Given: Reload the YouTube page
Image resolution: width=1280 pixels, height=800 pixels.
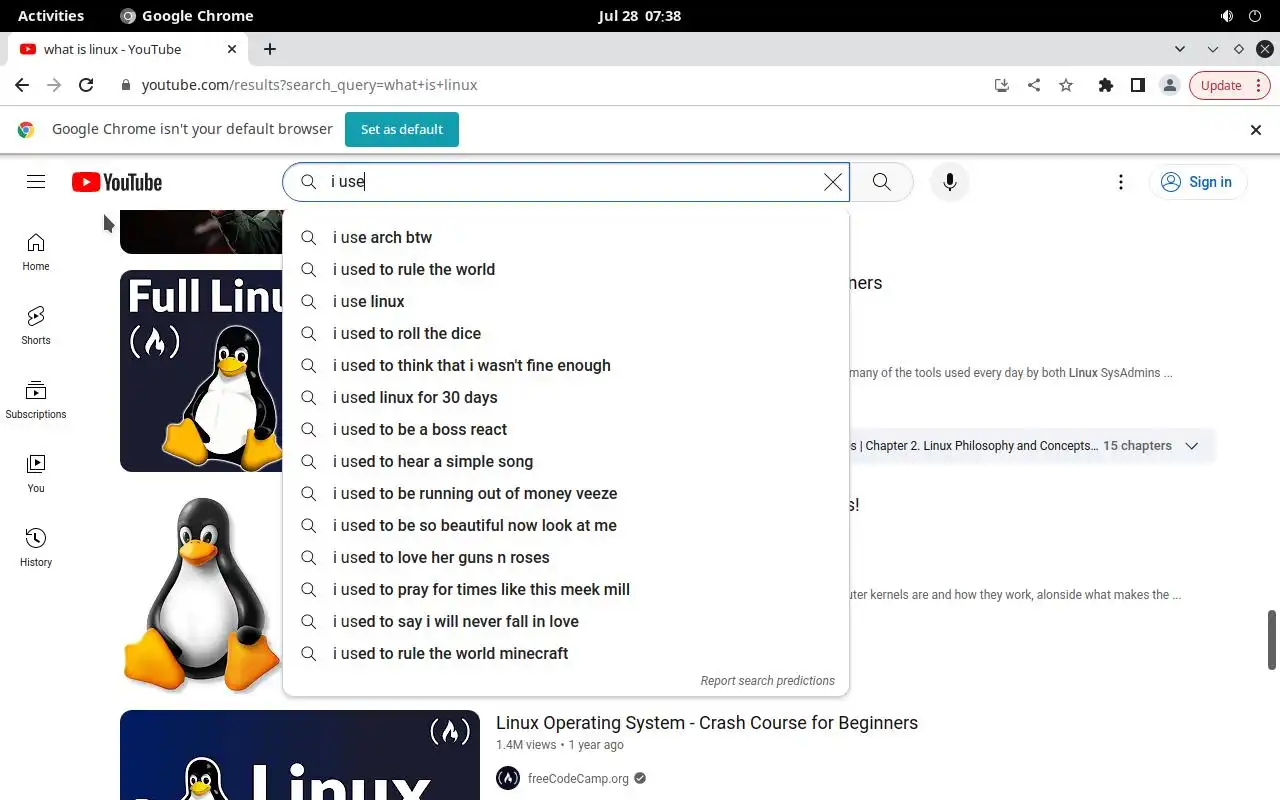Looking at the screenshot, I should point(86,85).
